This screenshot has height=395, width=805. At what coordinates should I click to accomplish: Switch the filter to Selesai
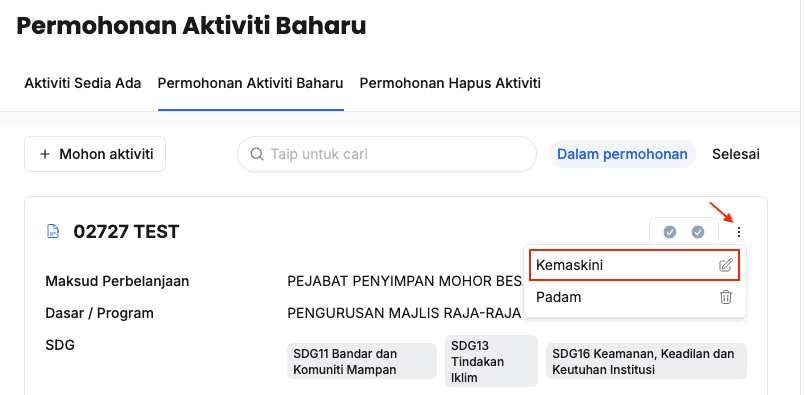[x=736, y=154]
